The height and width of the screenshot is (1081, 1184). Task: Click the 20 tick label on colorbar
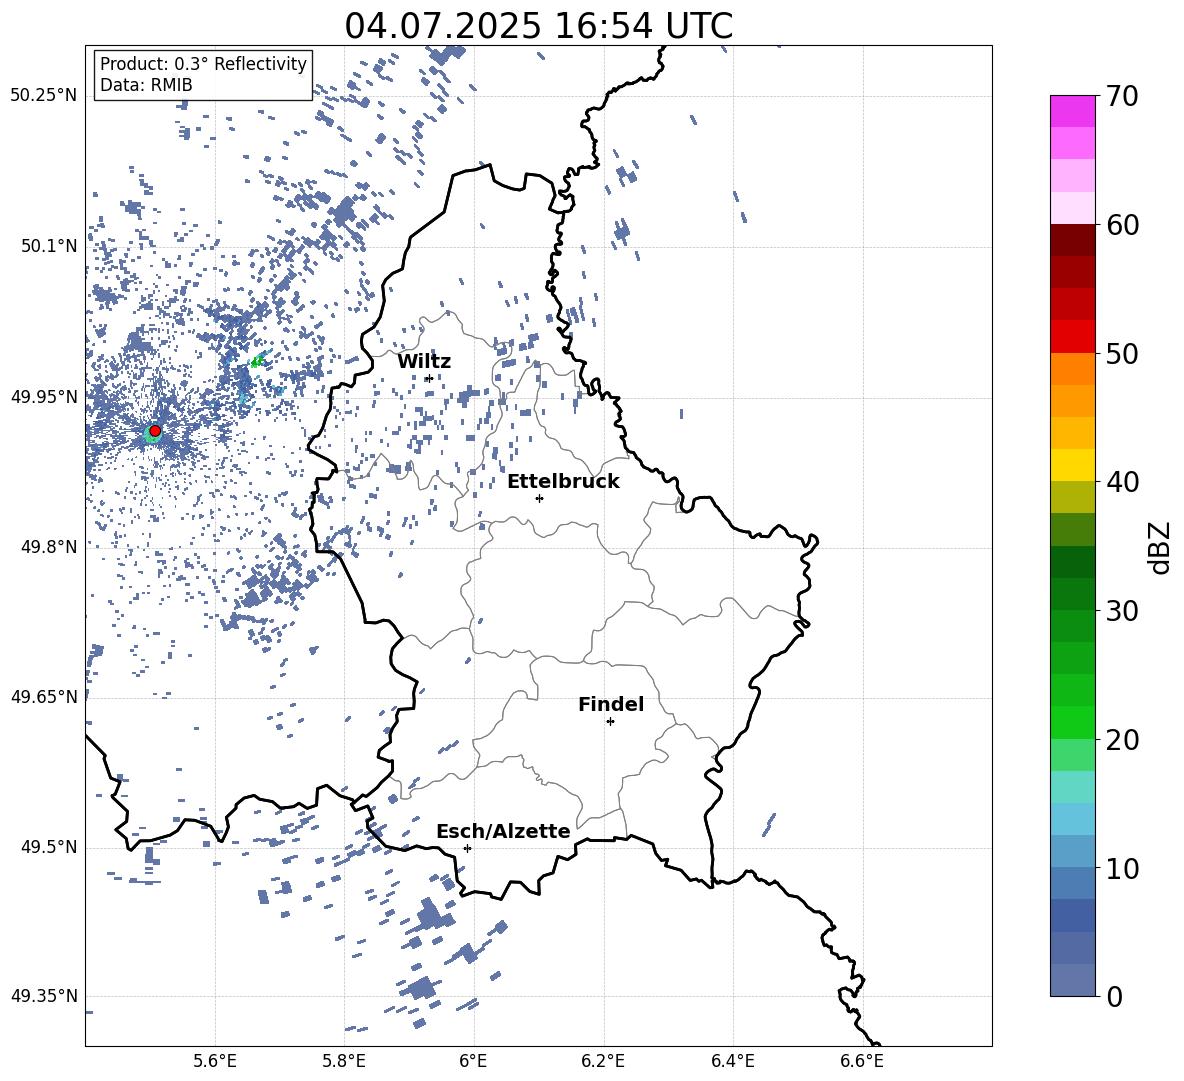pos(1121,740)
